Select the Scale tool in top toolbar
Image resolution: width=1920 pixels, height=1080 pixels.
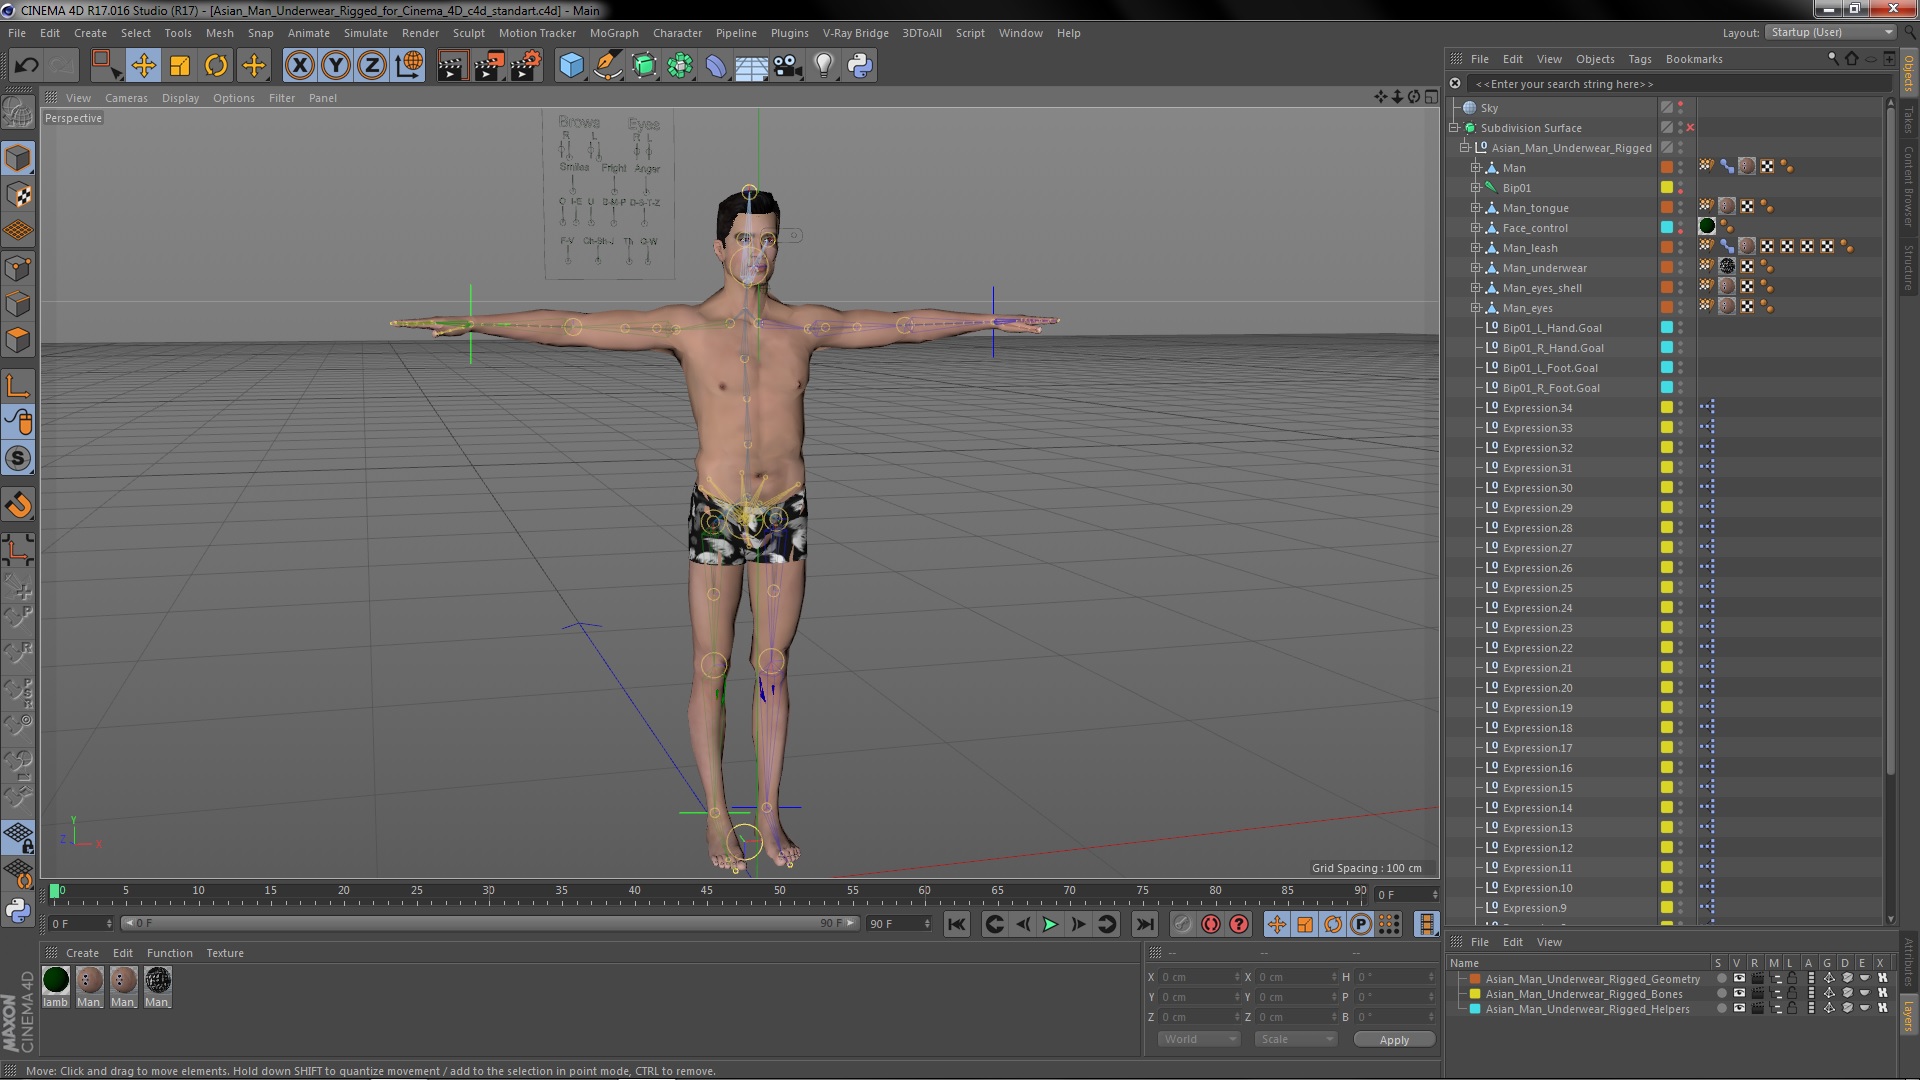pyautogui.click(x=180, y=66)
